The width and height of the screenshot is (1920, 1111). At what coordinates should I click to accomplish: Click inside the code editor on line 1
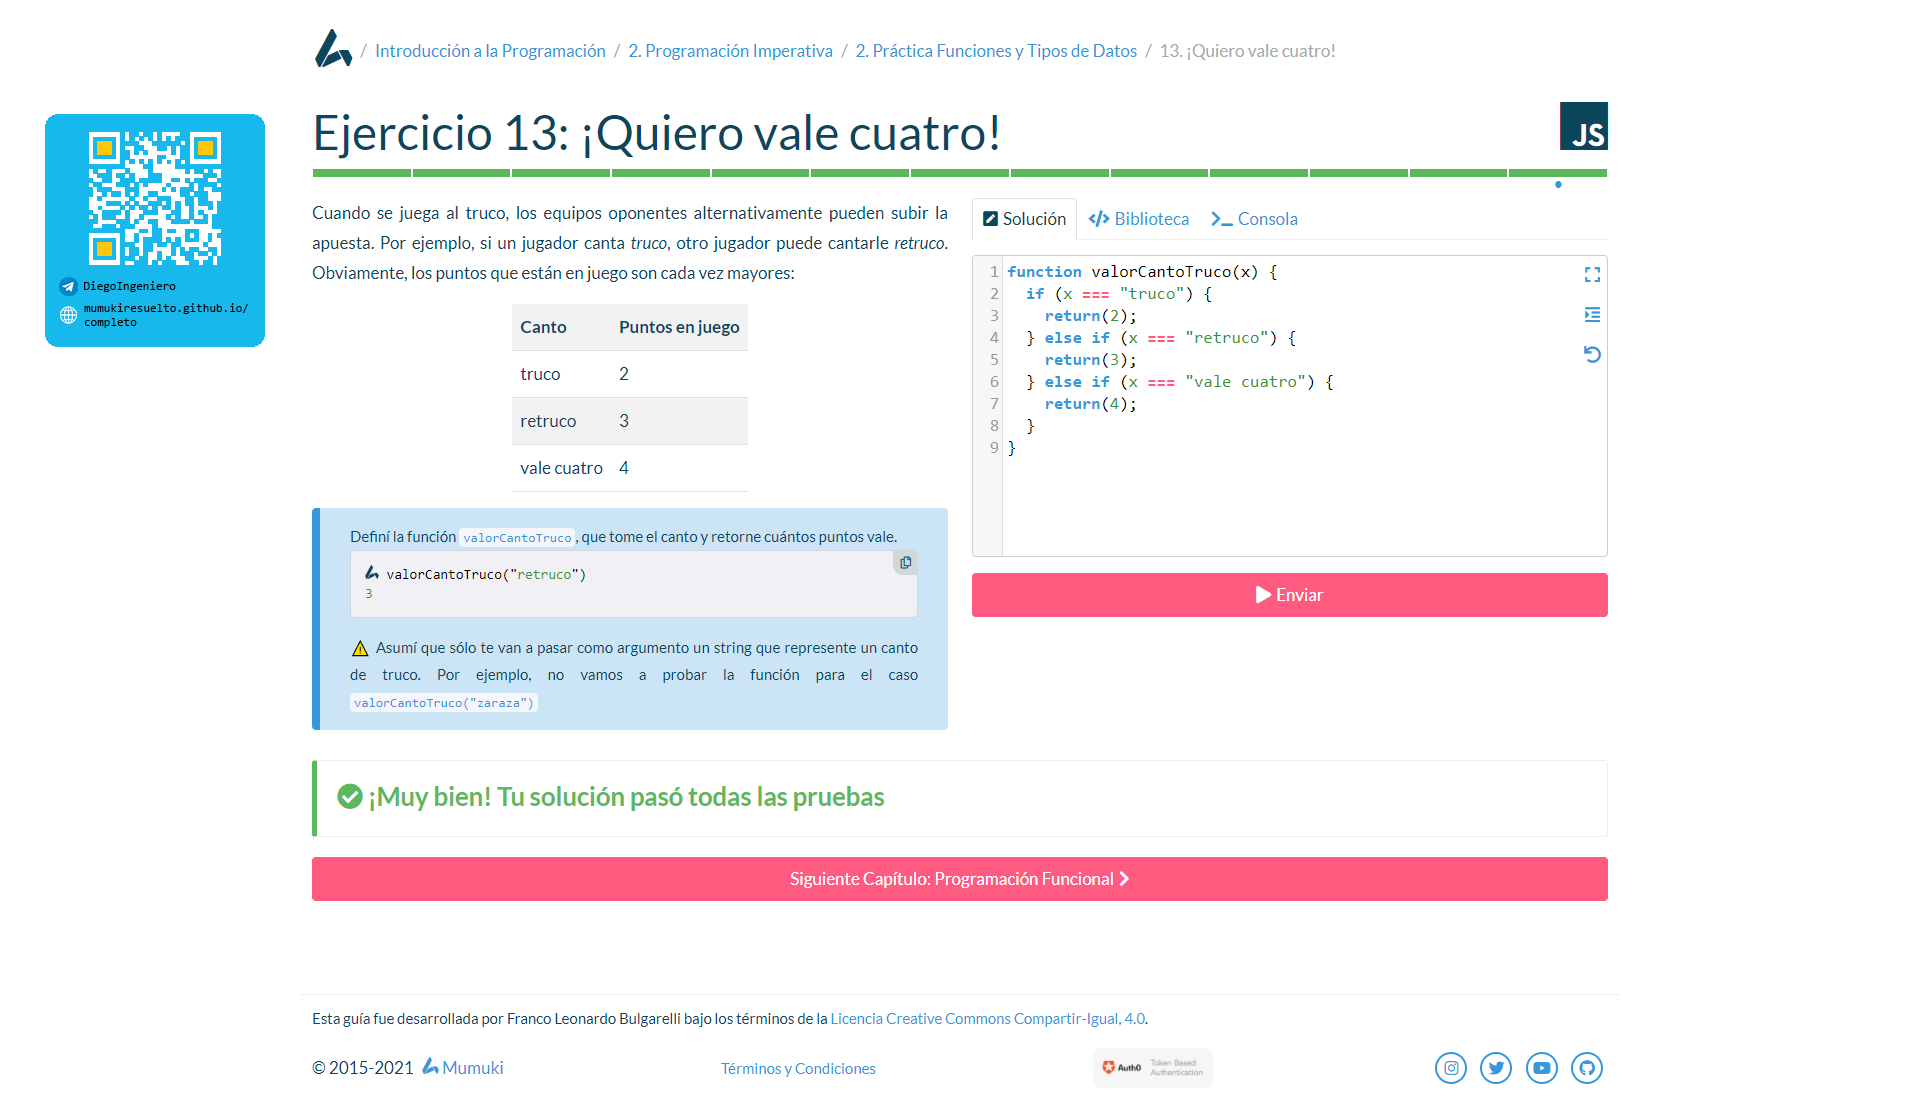(1141, 272)
